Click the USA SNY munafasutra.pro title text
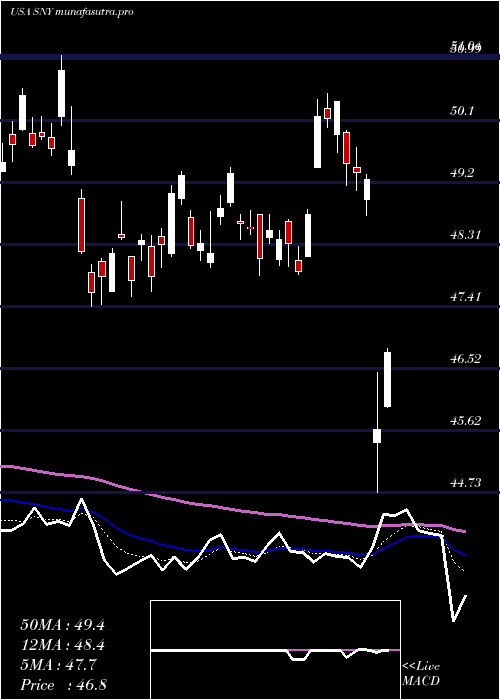The width and height of the screenshot is (500, 700). coord(72,12)
